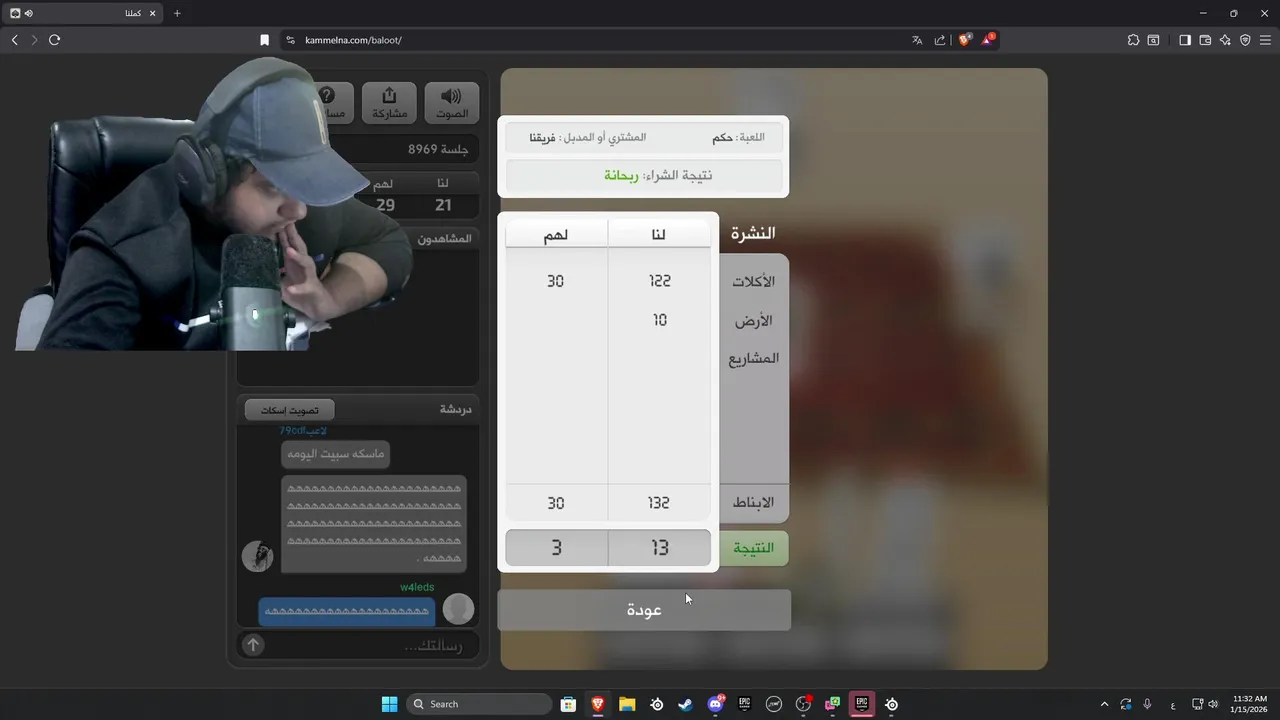Viewport: 1280px width, 720px height.
Task: Open the translate page icon
Action: point(917,40)
